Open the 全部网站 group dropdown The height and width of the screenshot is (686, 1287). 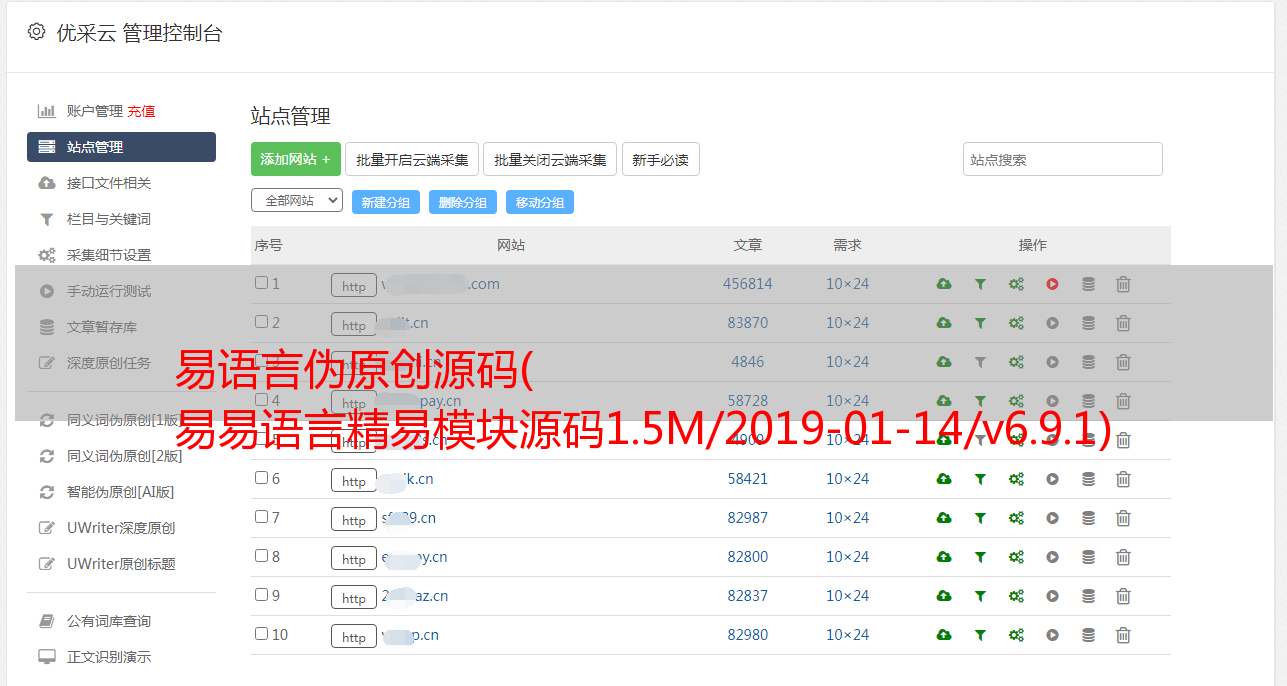click(297, 200)
